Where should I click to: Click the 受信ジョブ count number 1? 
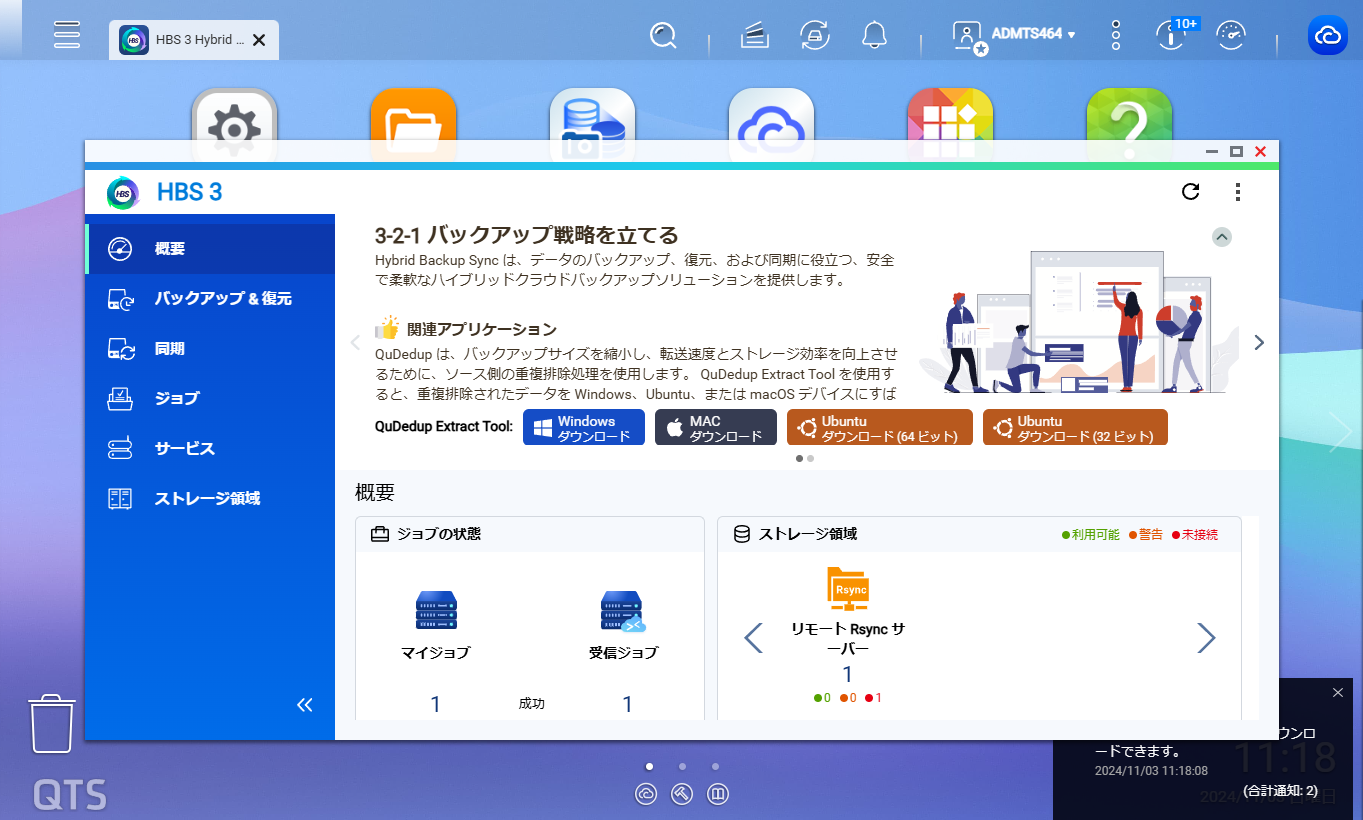pos(627,705)
